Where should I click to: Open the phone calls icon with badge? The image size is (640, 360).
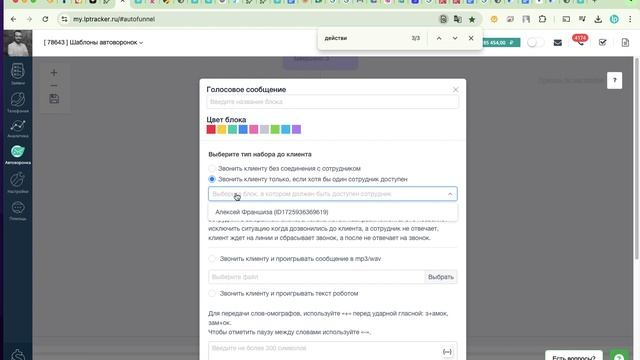pos(580,42)
